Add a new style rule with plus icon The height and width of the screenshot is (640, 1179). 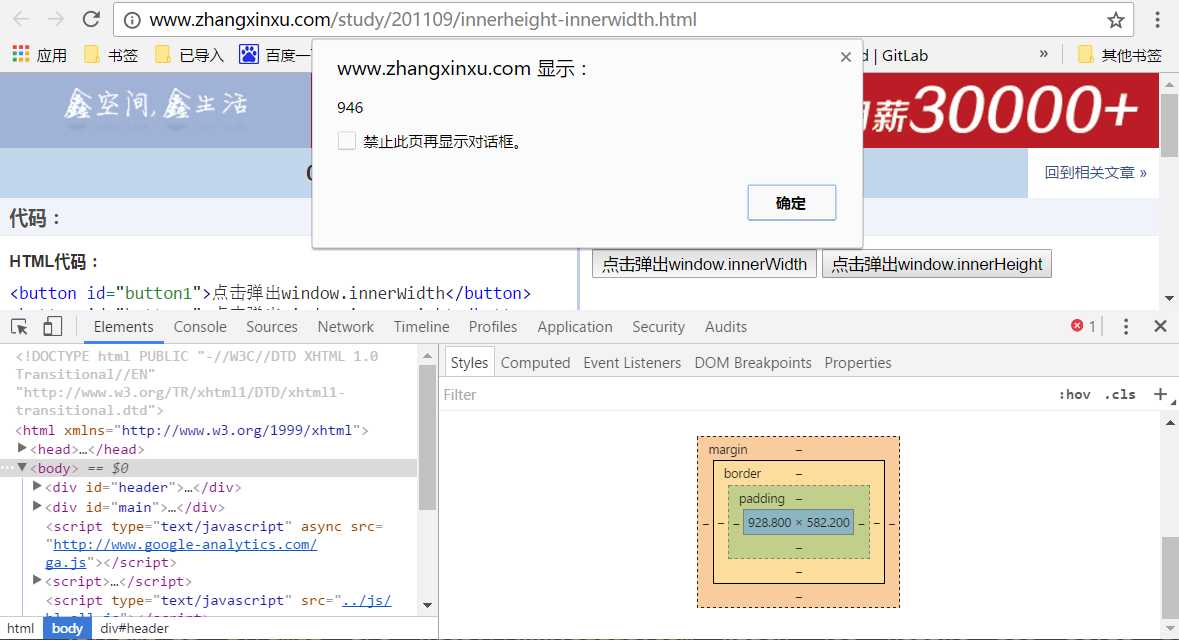[1160, 395]
